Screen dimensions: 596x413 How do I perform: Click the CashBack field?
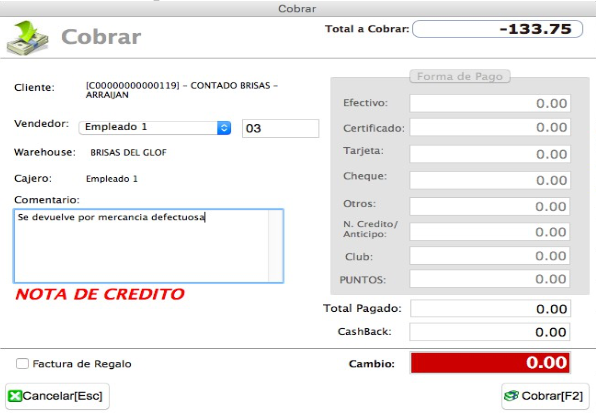[x=490, y=332]
